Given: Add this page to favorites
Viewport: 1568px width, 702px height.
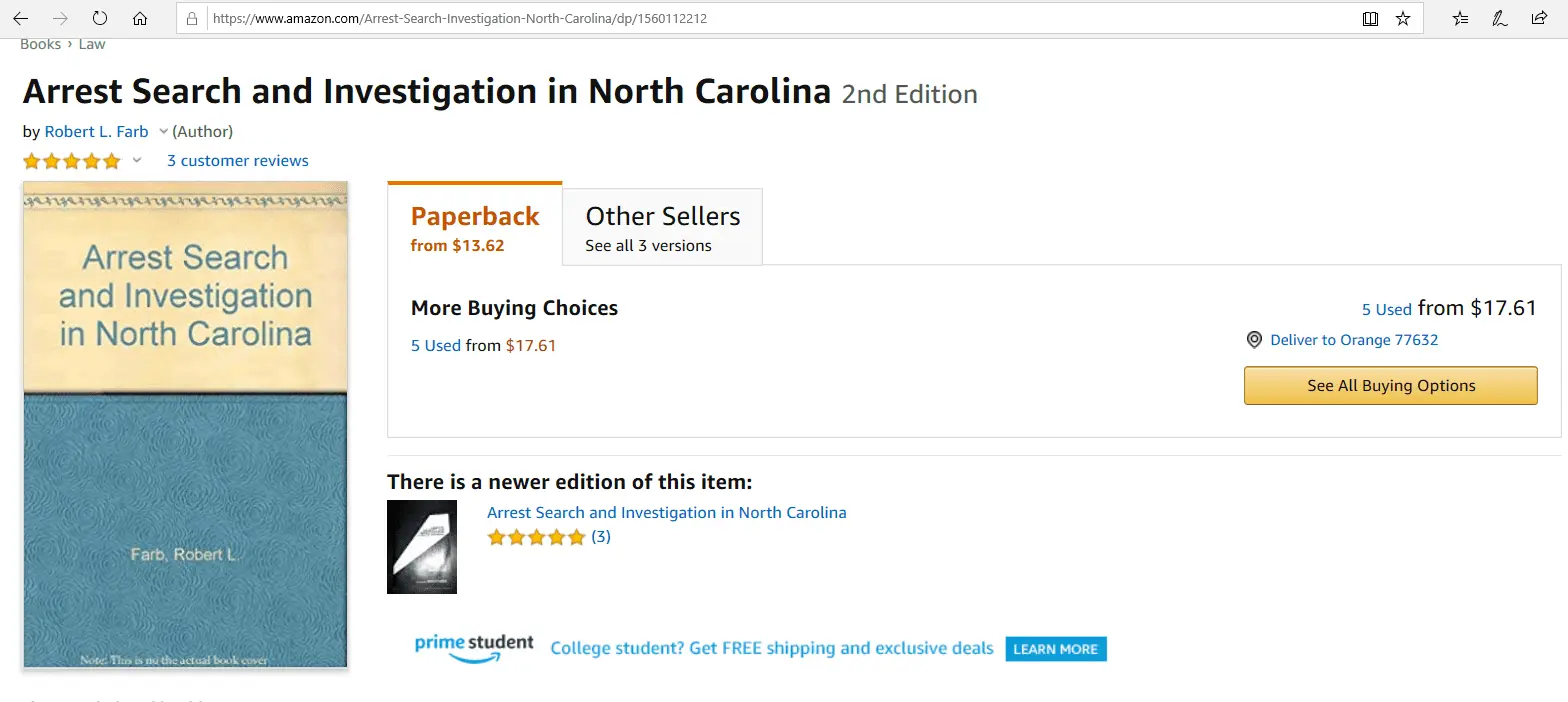Looking at the screenshot, I should click(1403, 18).
